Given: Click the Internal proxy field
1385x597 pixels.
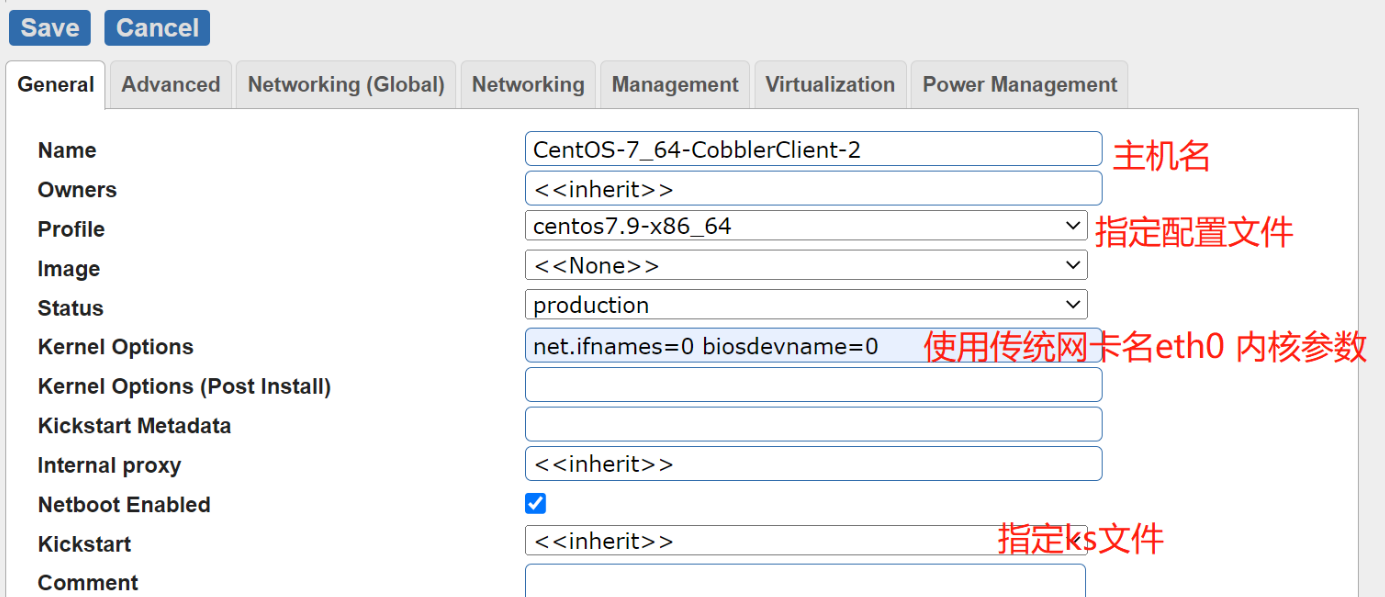Looking at the screenshot, I should coord(812,464).
